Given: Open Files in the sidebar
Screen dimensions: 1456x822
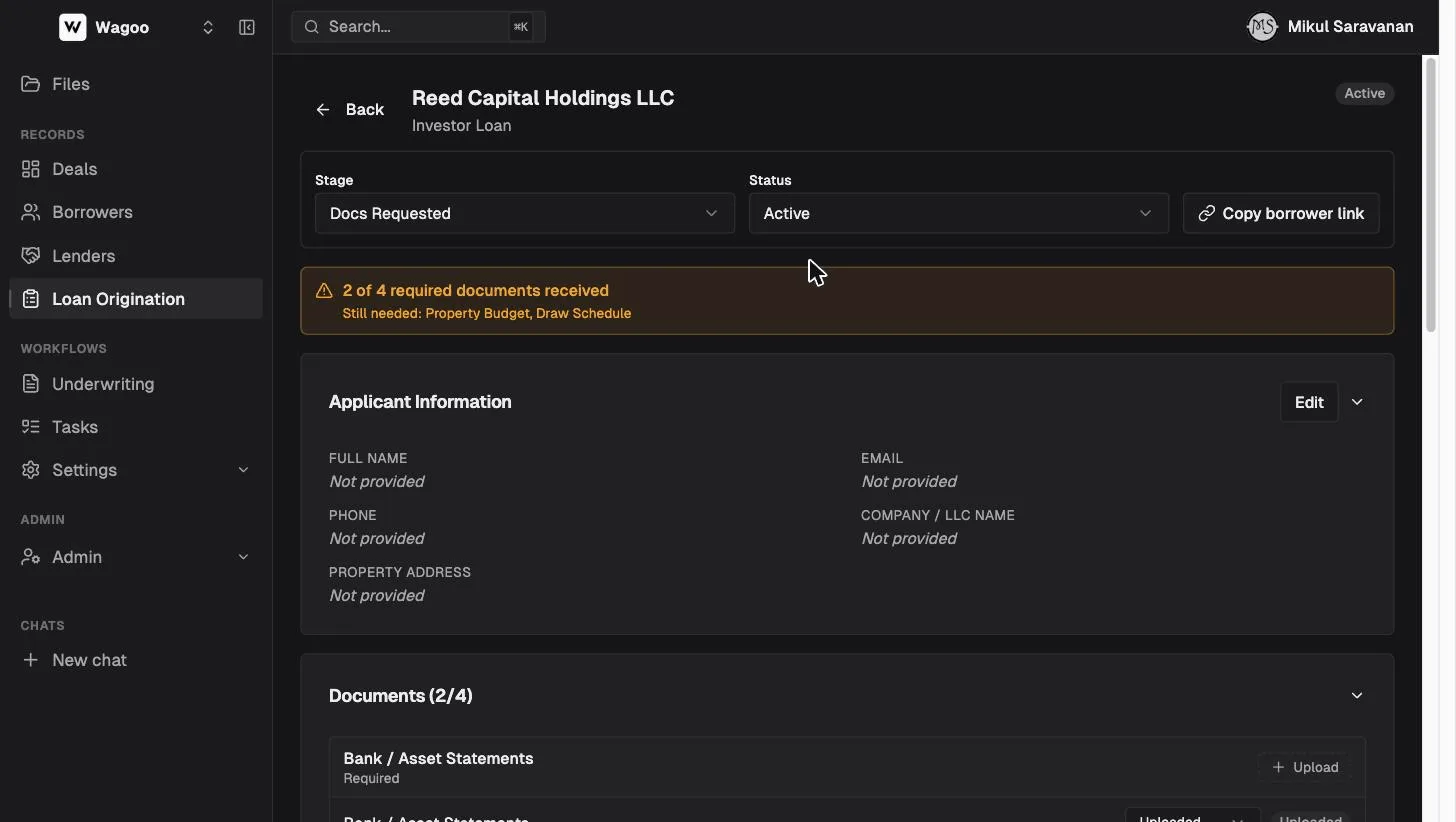Looking at the screenshot, I should pyautogui.click(x=136, y=84).
